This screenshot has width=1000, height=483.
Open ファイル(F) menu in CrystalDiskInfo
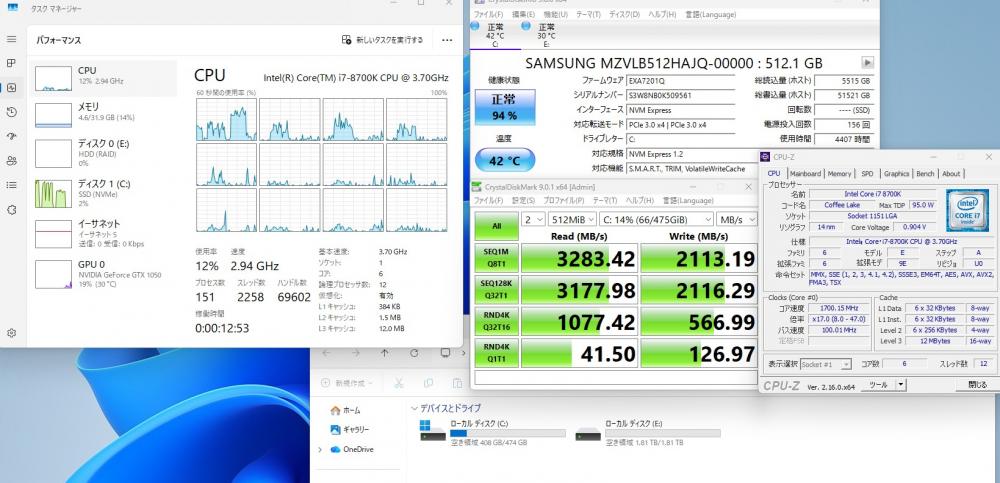(488, 14)
